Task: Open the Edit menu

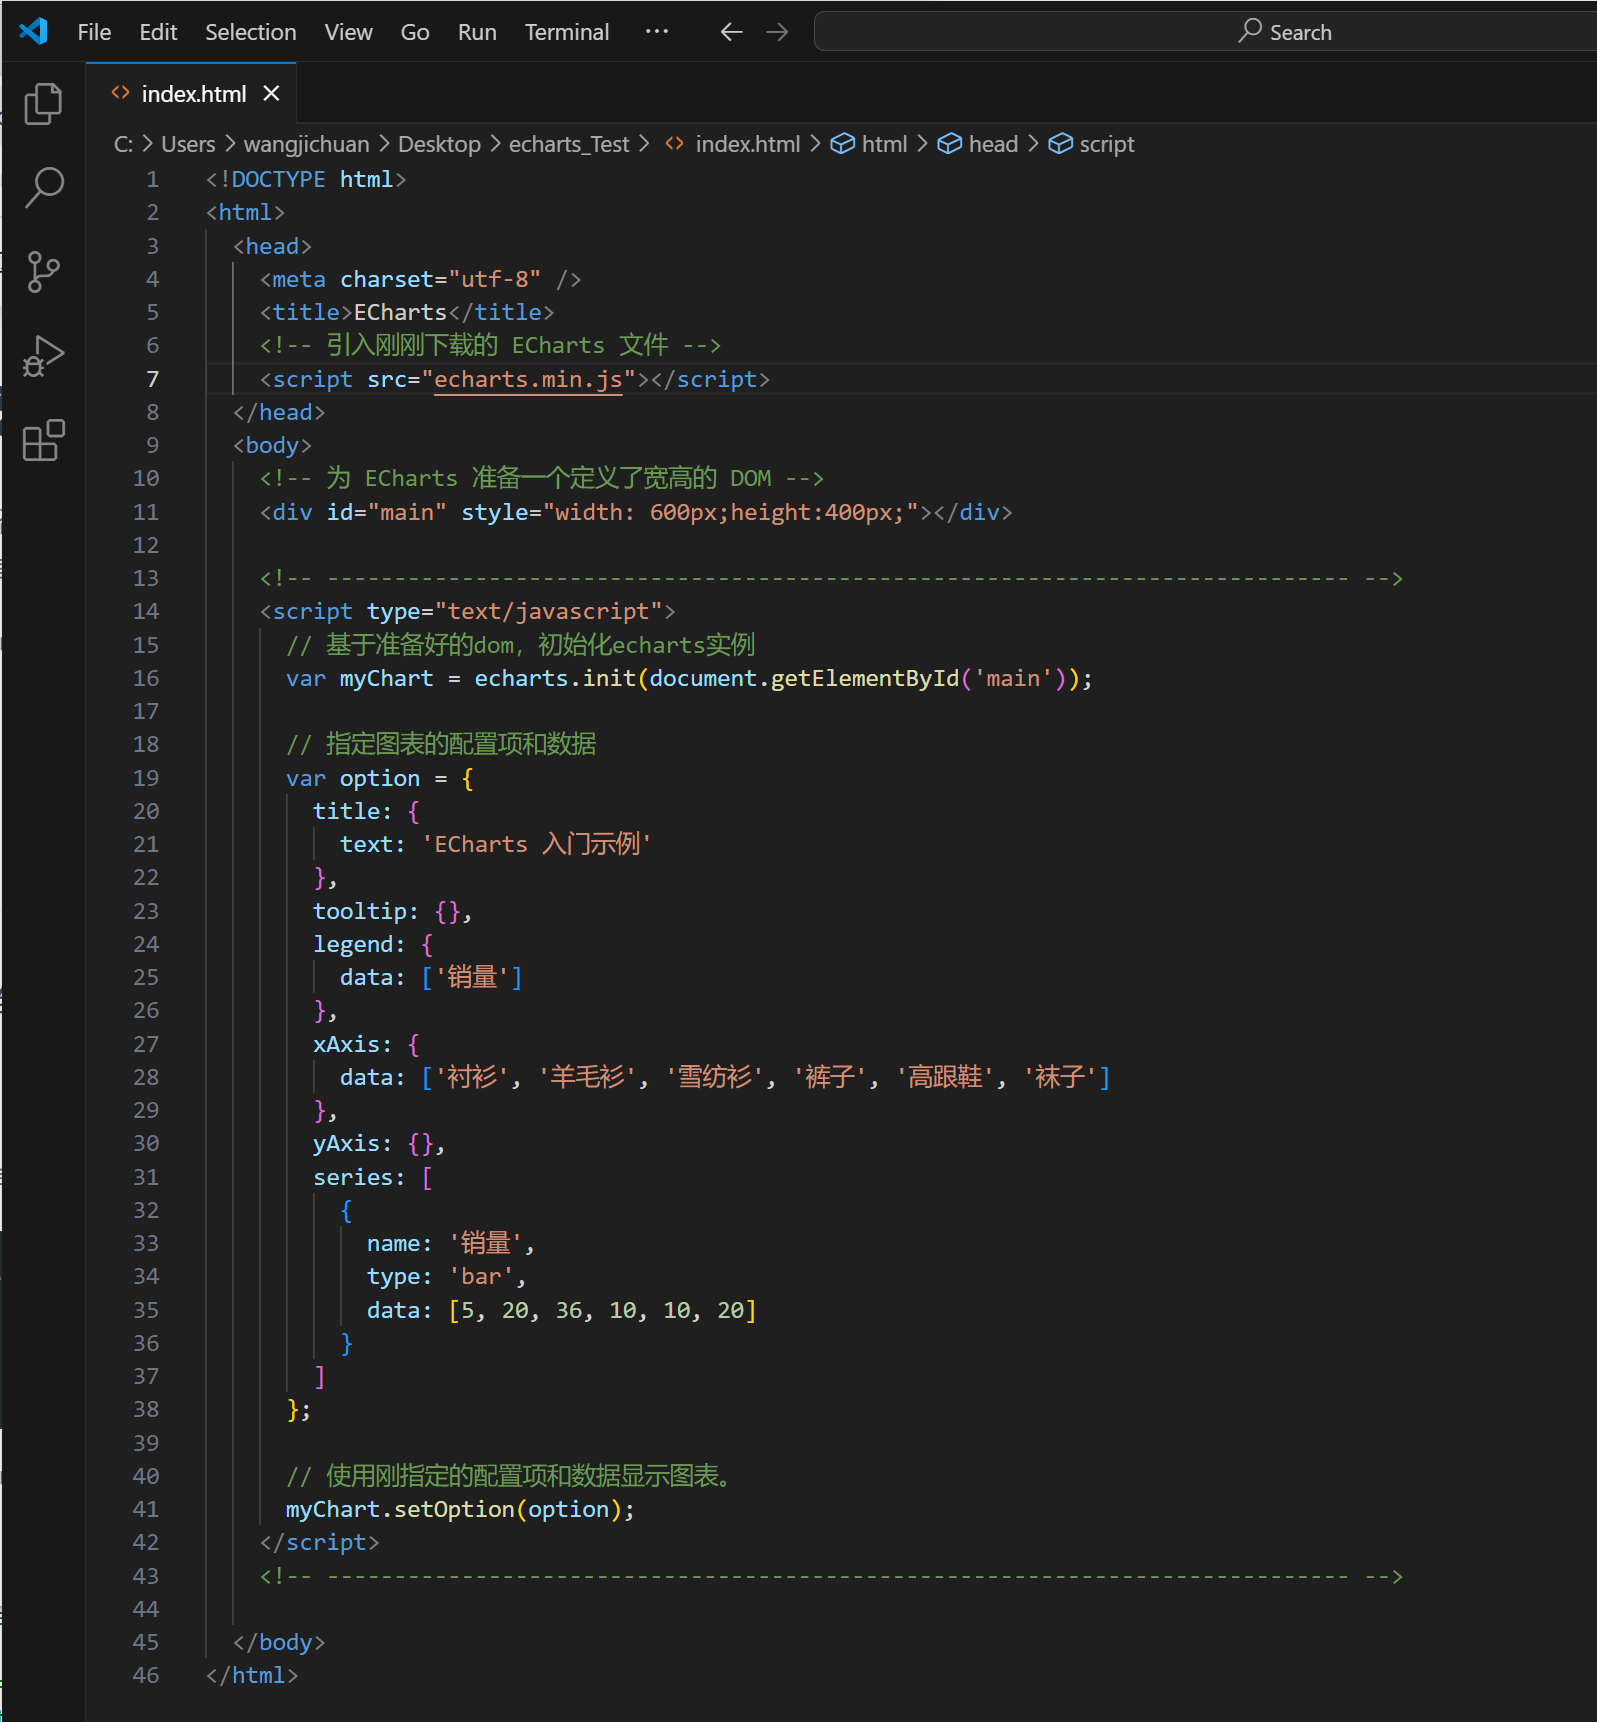Action: [x=158, y=32]
